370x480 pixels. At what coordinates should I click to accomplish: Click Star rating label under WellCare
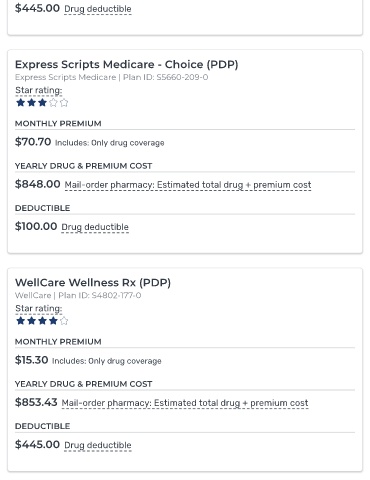(39, 309)
